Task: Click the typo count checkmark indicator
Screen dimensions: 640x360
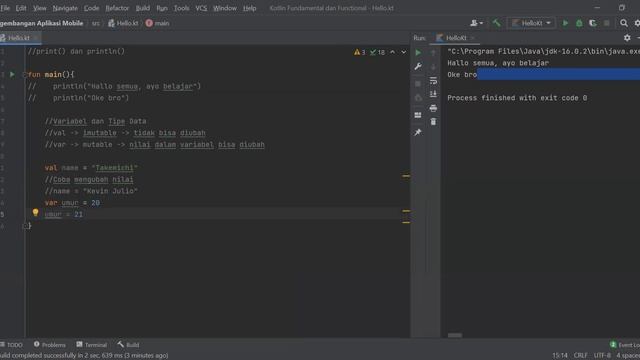Action: click(377, 52)
